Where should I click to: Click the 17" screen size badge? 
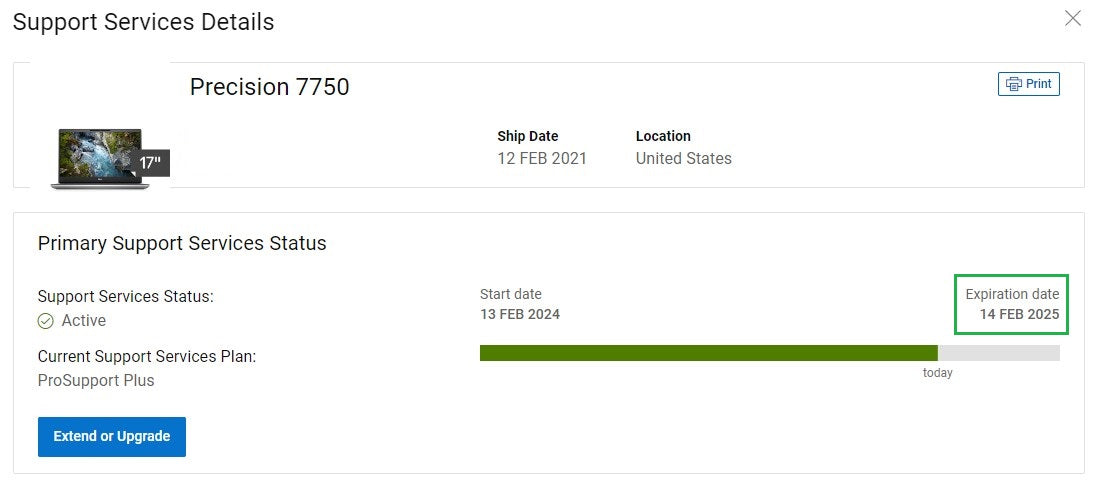(150, 162)
